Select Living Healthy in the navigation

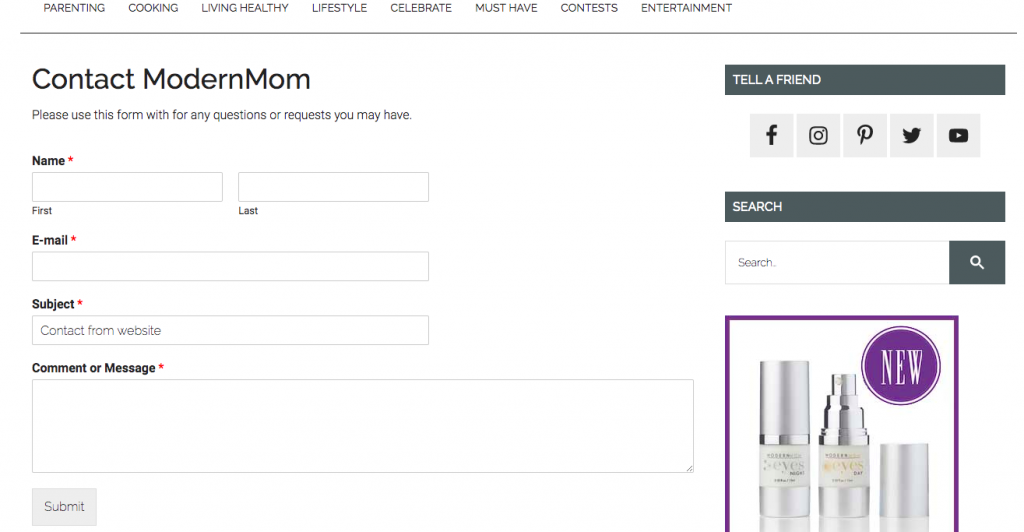pos(245,8)
